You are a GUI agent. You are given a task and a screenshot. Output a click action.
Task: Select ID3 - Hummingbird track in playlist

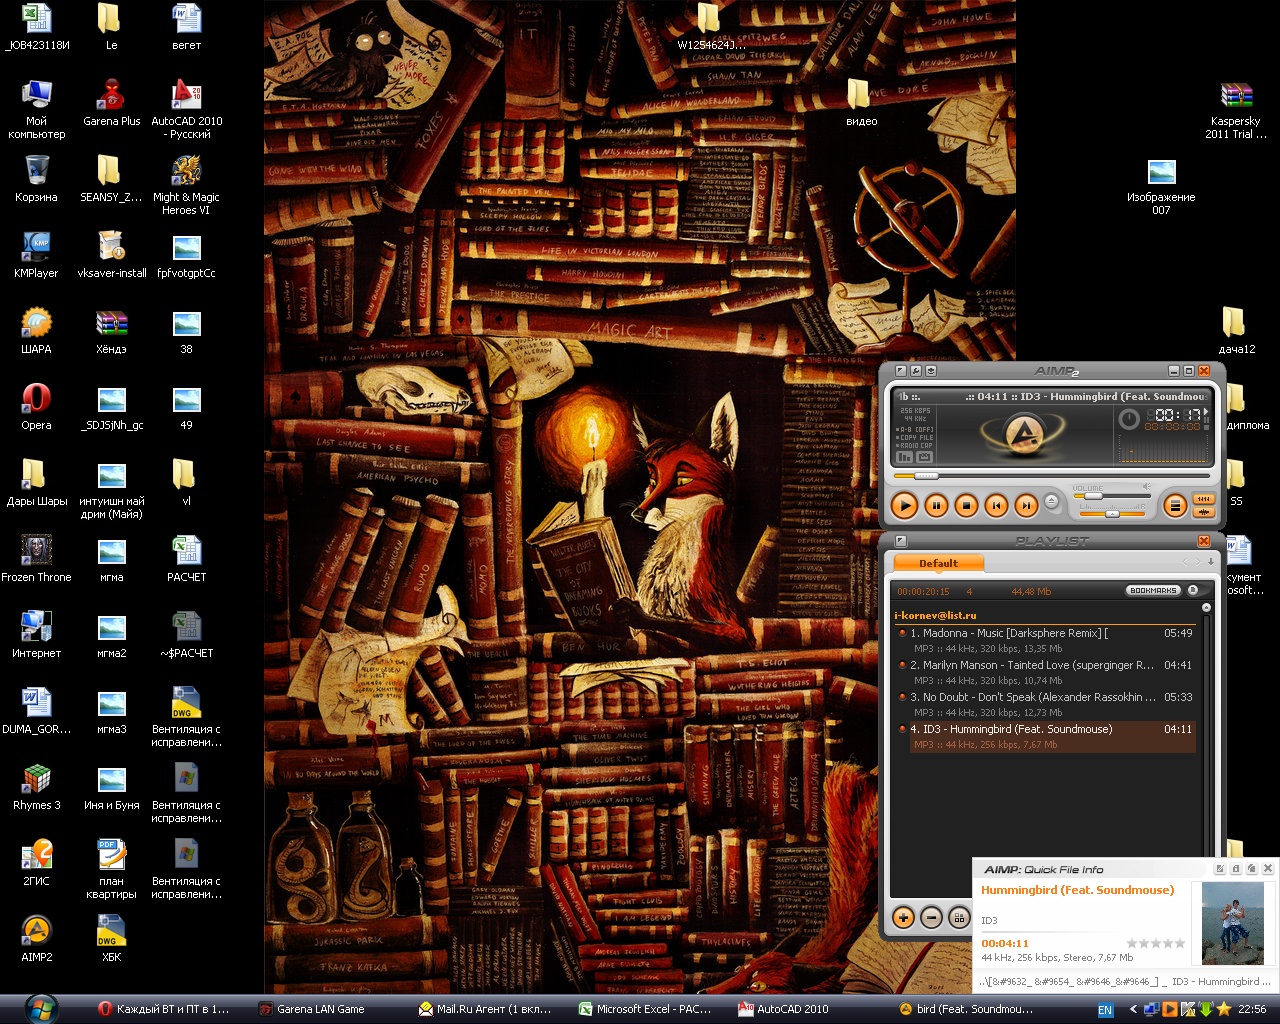pos(1046,736)
